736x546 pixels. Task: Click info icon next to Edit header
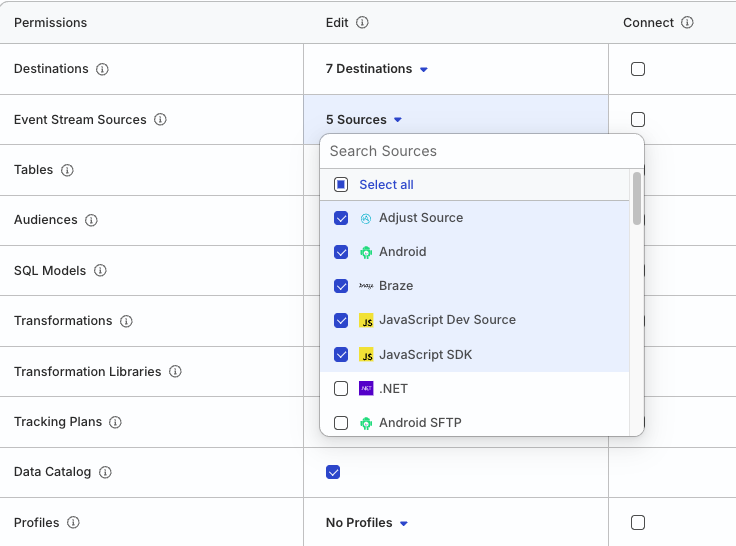coord(362,22)
